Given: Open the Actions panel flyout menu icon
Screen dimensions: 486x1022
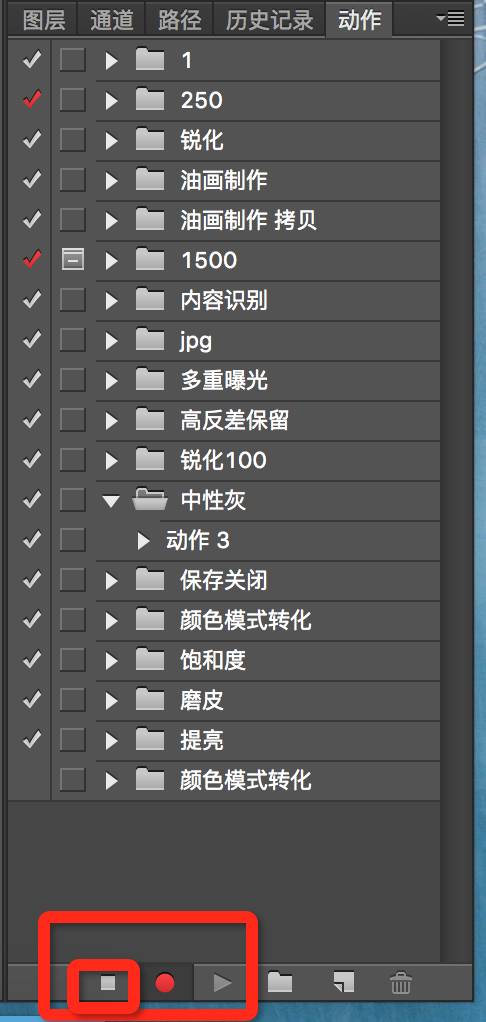Looking at the screenshot, I should 450,19.
